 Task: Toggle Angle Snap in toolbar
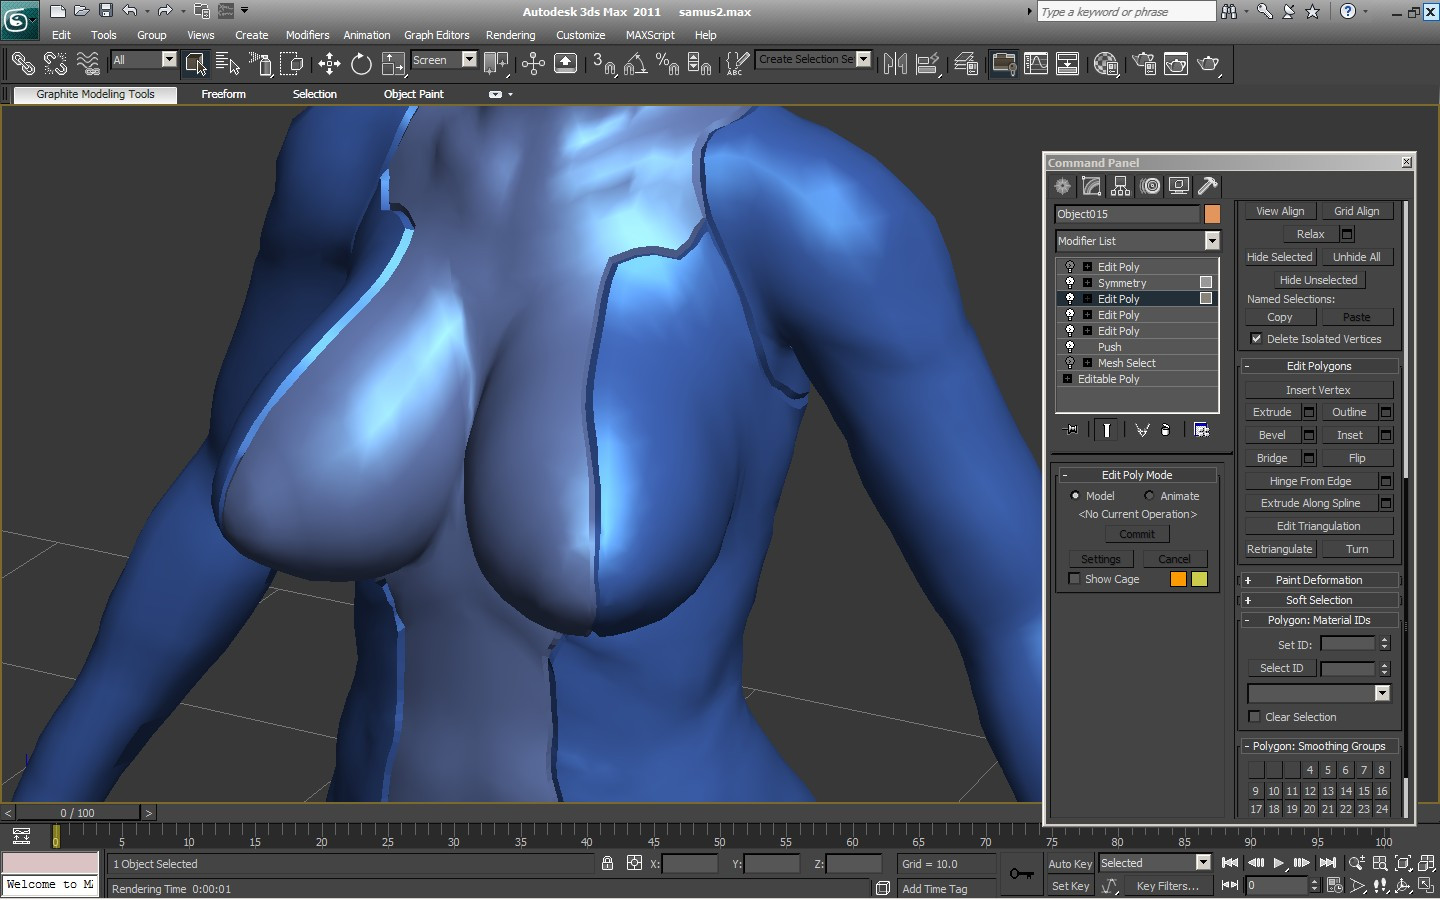[636, 64]
